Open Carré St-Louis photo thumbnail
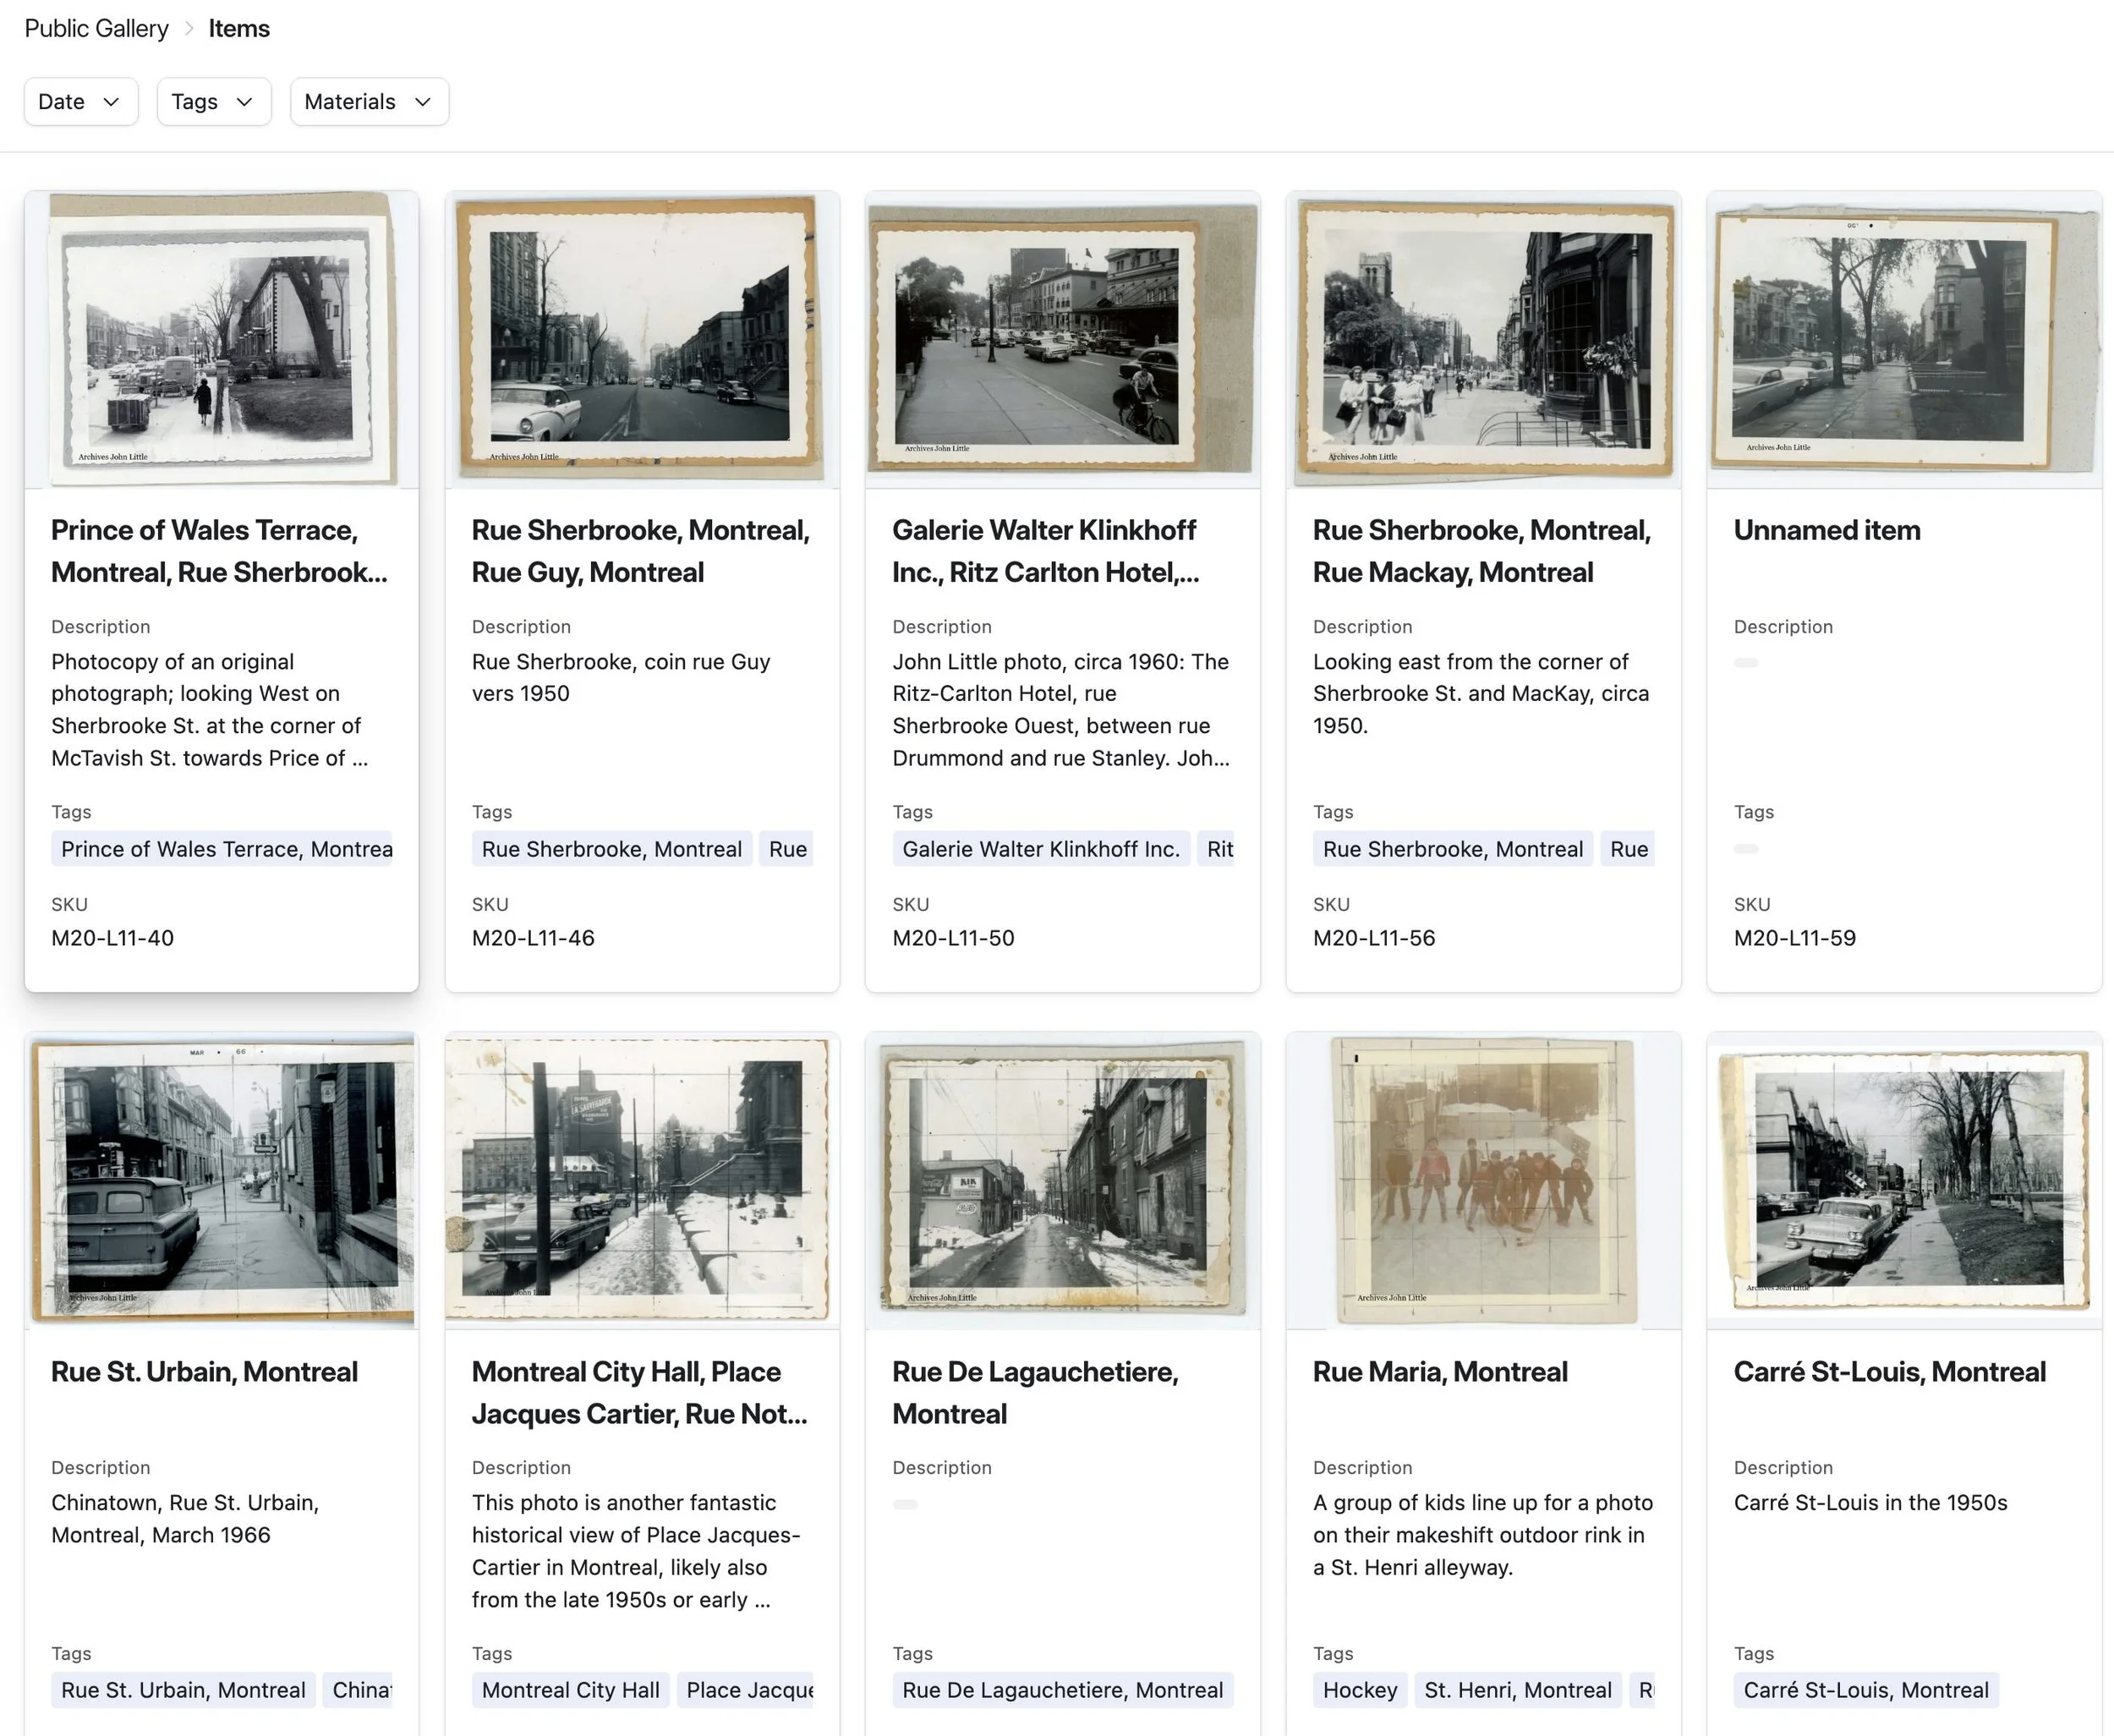 point(1903,1180)
